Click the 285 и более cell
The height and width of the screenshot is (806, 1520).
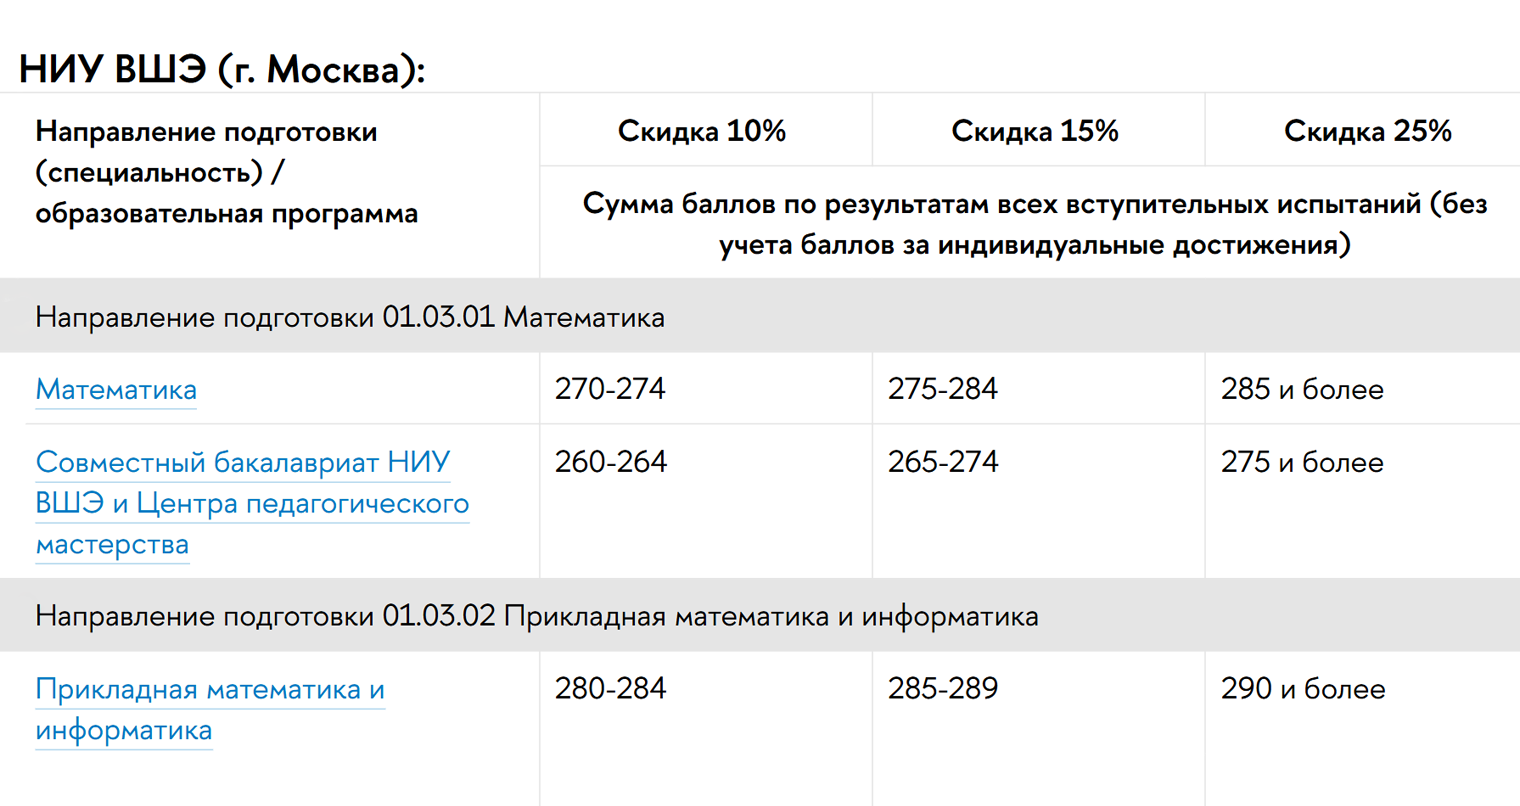tap(1302, 389)
